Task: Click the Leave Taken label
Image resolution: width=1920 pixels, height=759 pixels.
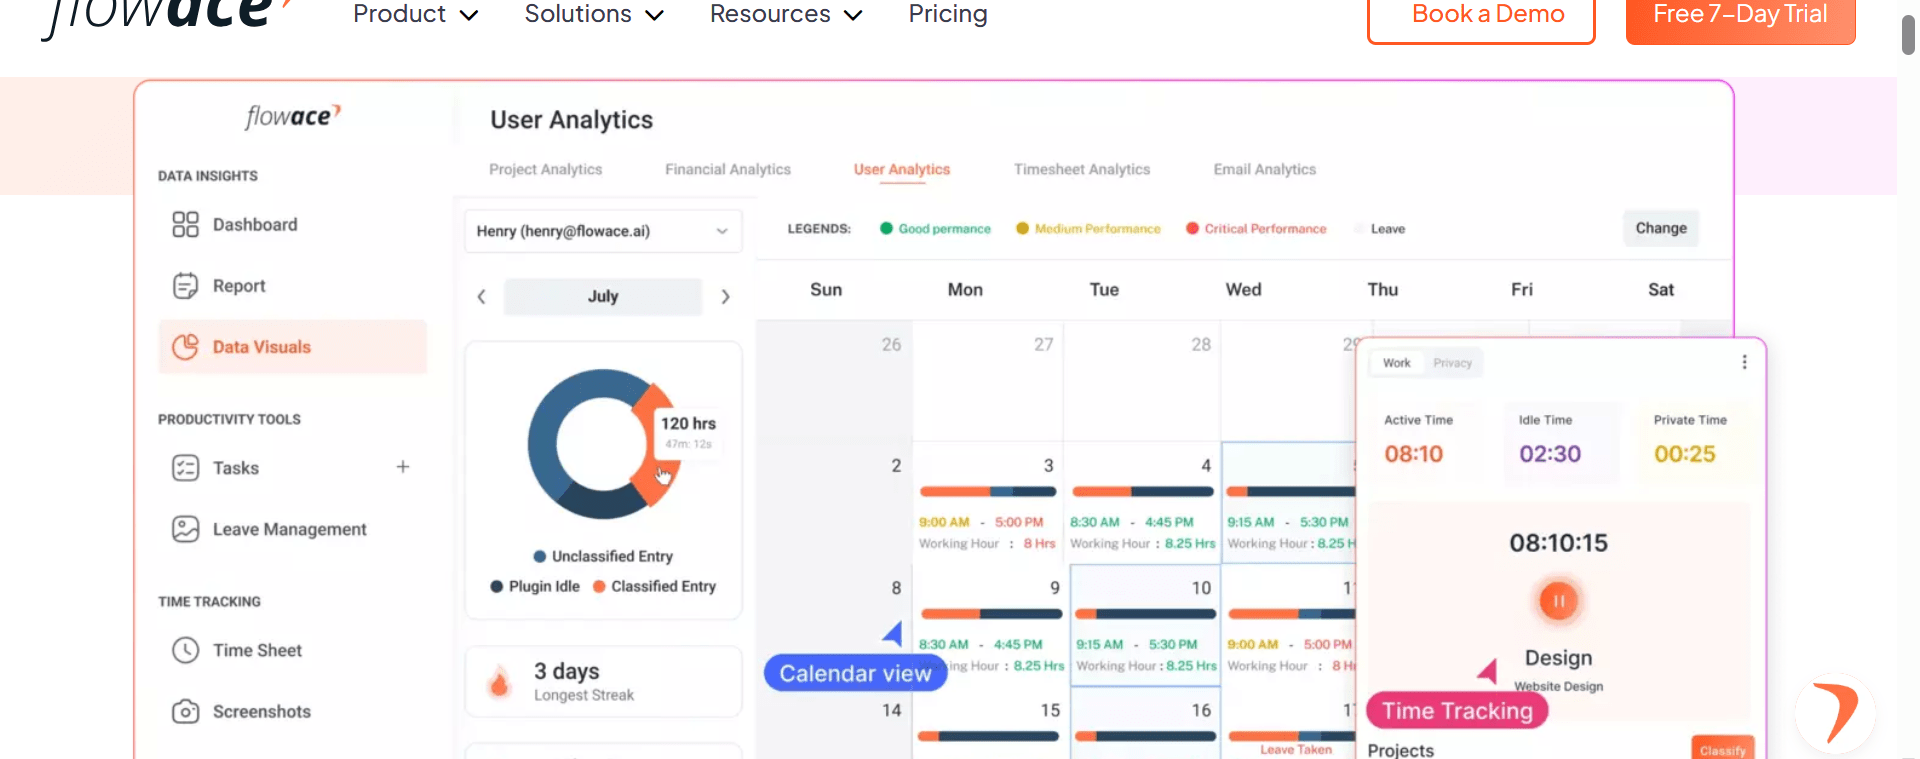Action: point(1295,750)
